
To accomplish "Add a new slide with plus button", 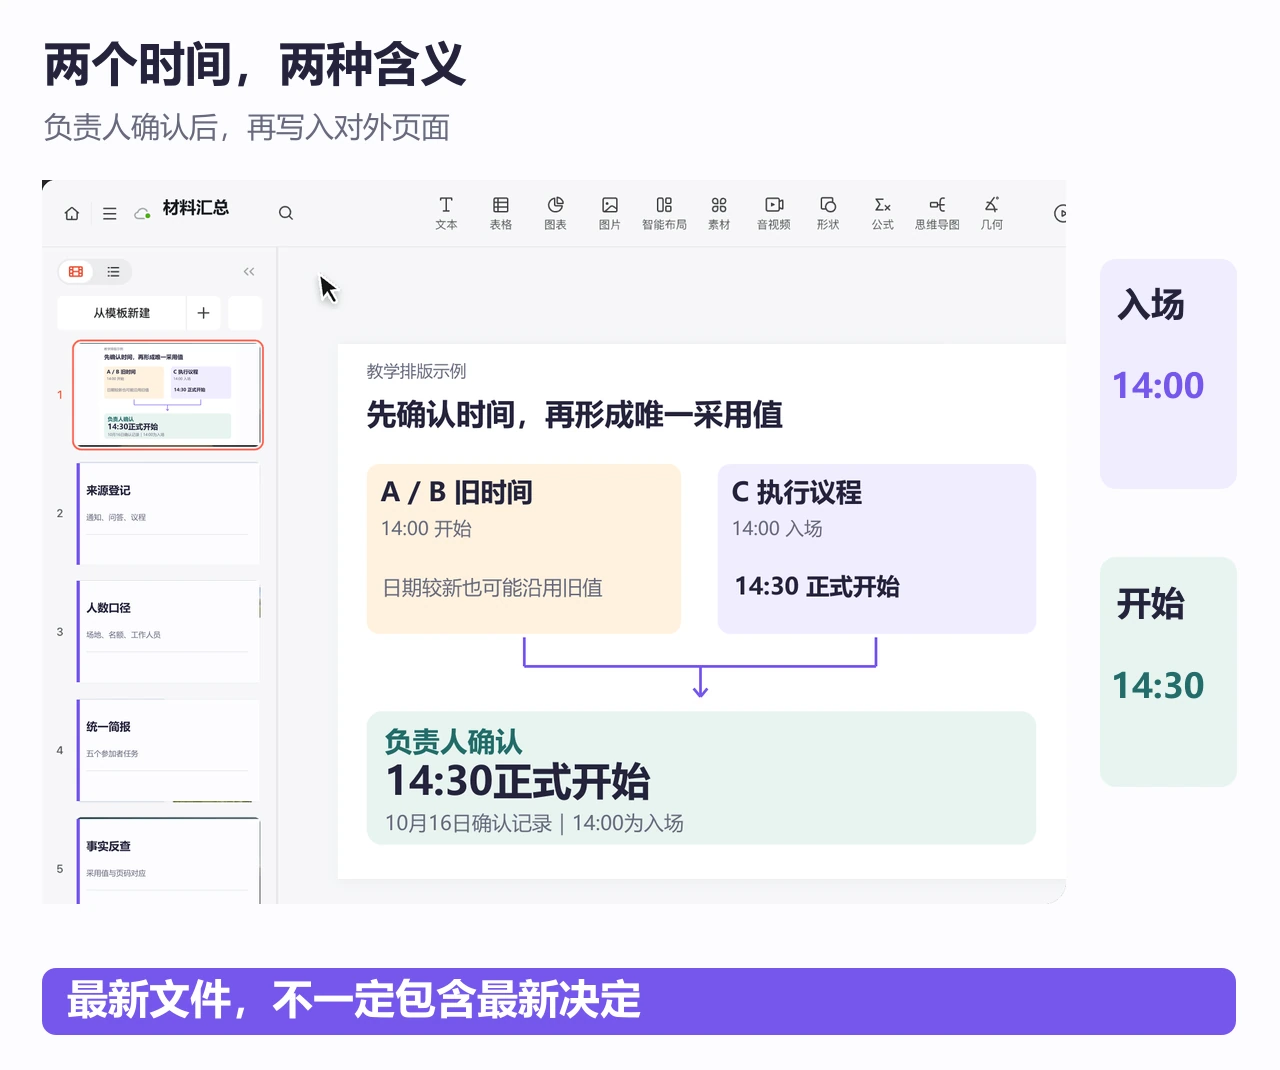I will tap(203, 313).
